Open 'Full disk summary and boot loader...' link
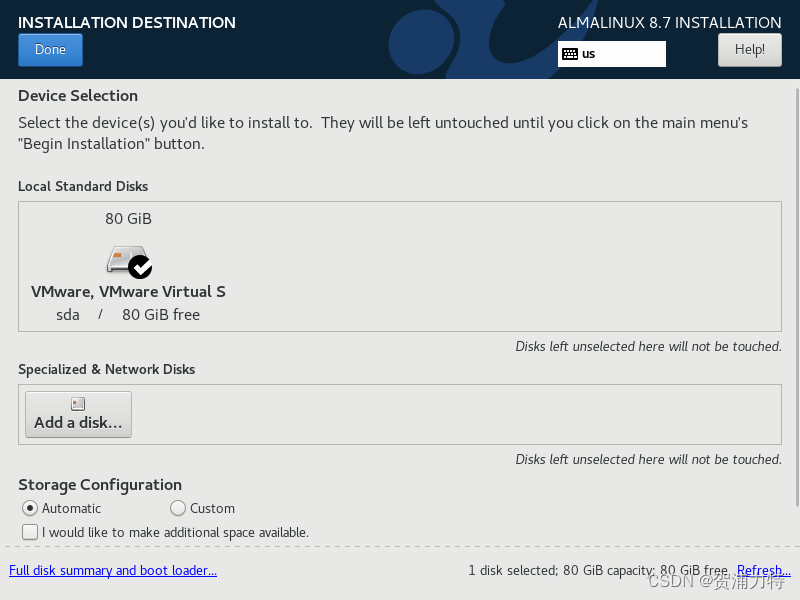 pos(113,570)
